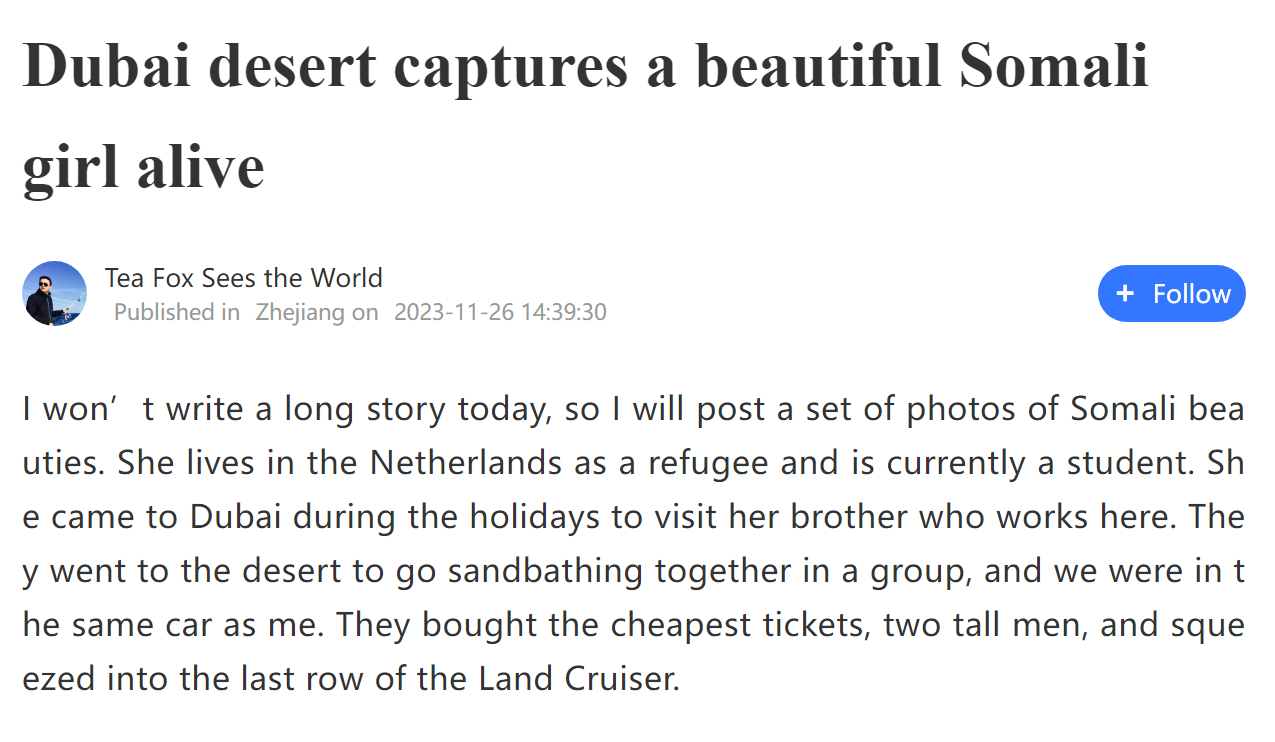The width and height of the screenshot is (1275, 742).
Task: Click the word 'photos' in the first sentence
Action: point(956,409)
